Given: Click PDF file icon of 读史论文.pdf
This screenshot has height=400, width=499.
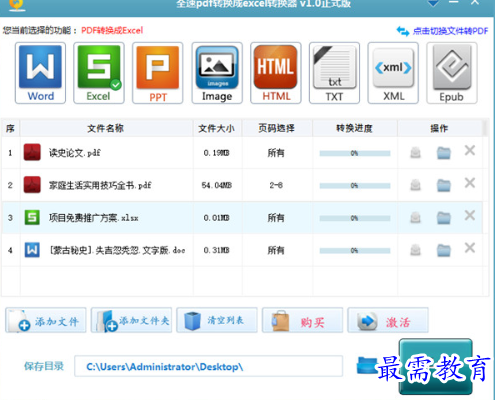Looking at the screenshot, I should 32,152.
